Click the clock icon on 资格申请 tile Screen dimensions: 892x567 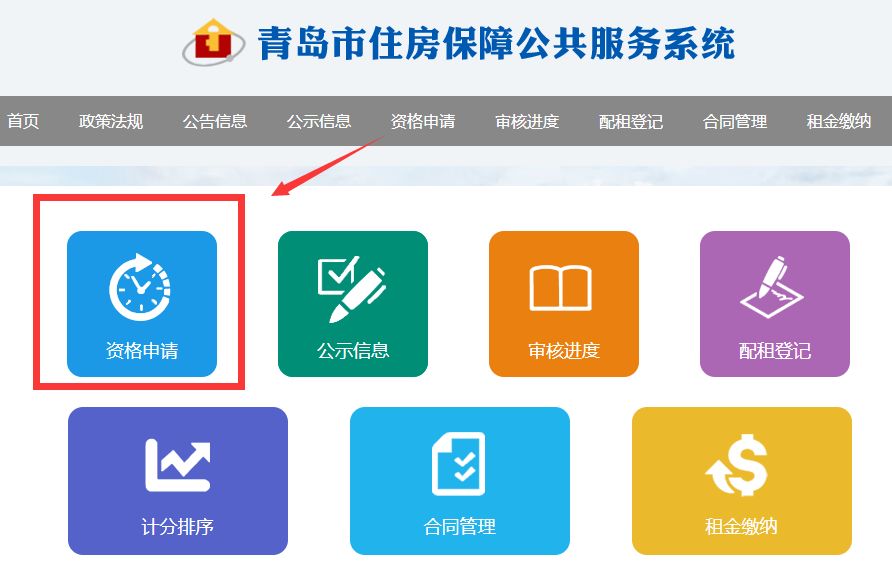(140, 286)
